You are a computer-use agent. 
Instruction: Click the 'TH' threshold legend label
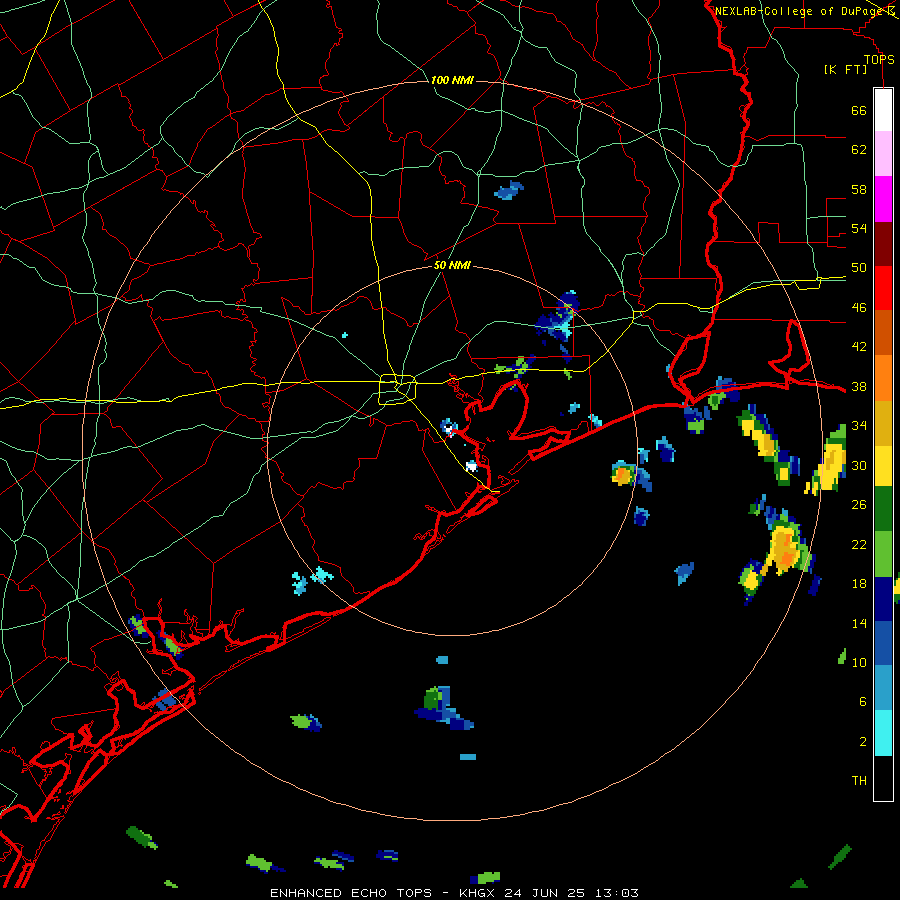point(859,781)
